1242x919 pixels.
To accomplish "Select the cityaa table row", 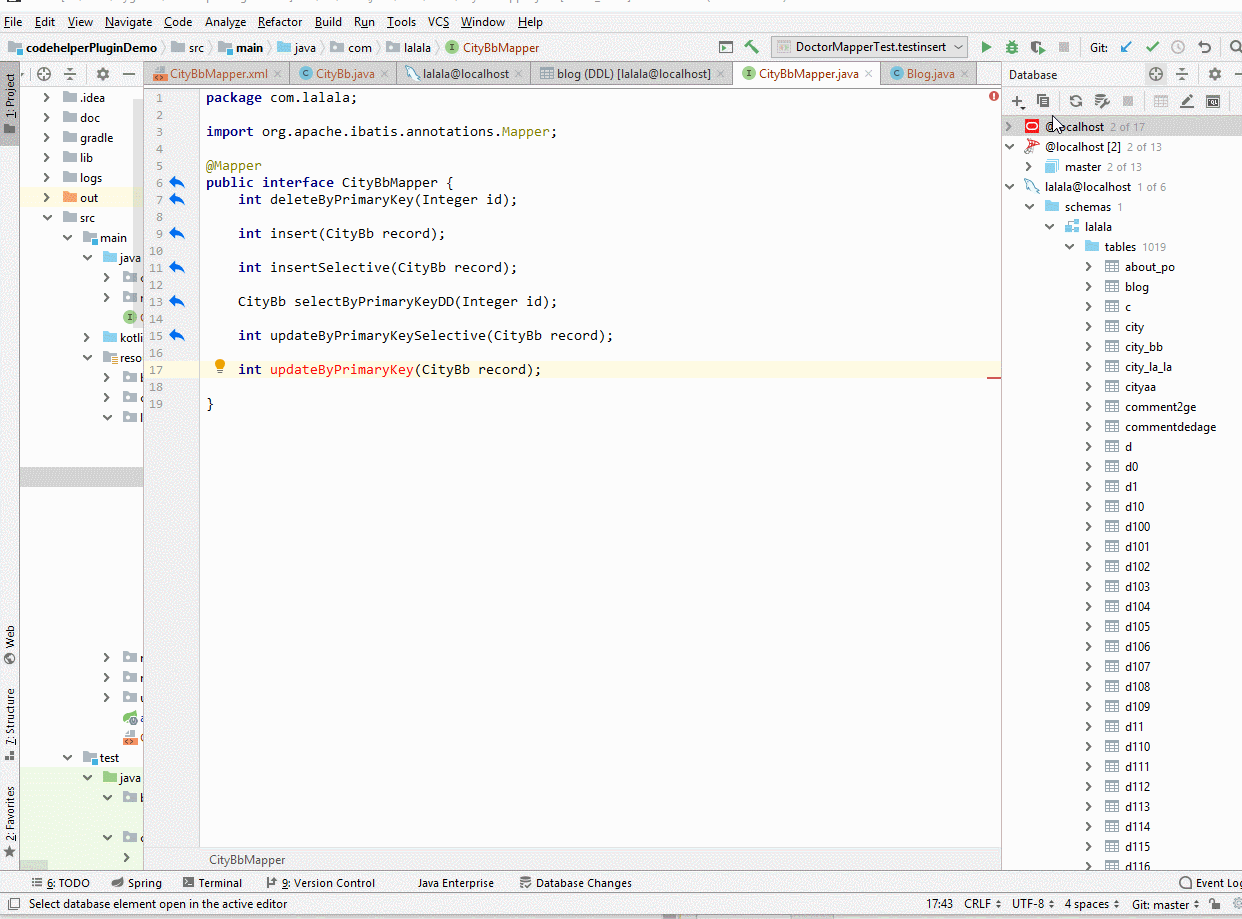I will (x=1140, y=387).
